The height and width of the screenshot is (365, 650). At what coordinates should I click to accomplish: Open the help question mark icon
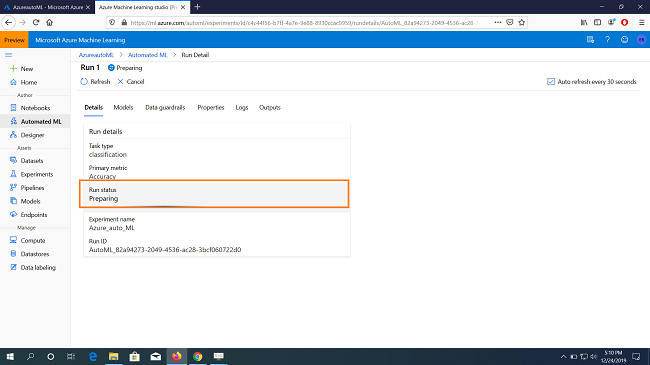(x=607, y=40)
